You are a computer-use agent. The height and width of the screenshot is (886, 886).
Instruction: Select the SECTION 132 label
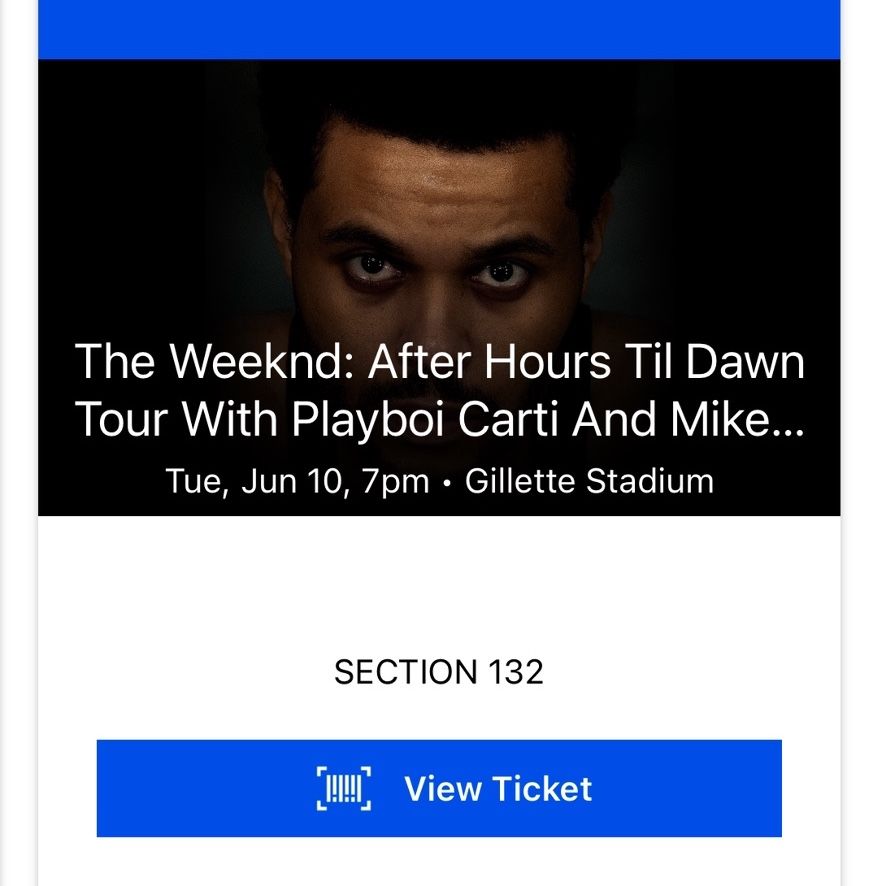tap(439, 672)
